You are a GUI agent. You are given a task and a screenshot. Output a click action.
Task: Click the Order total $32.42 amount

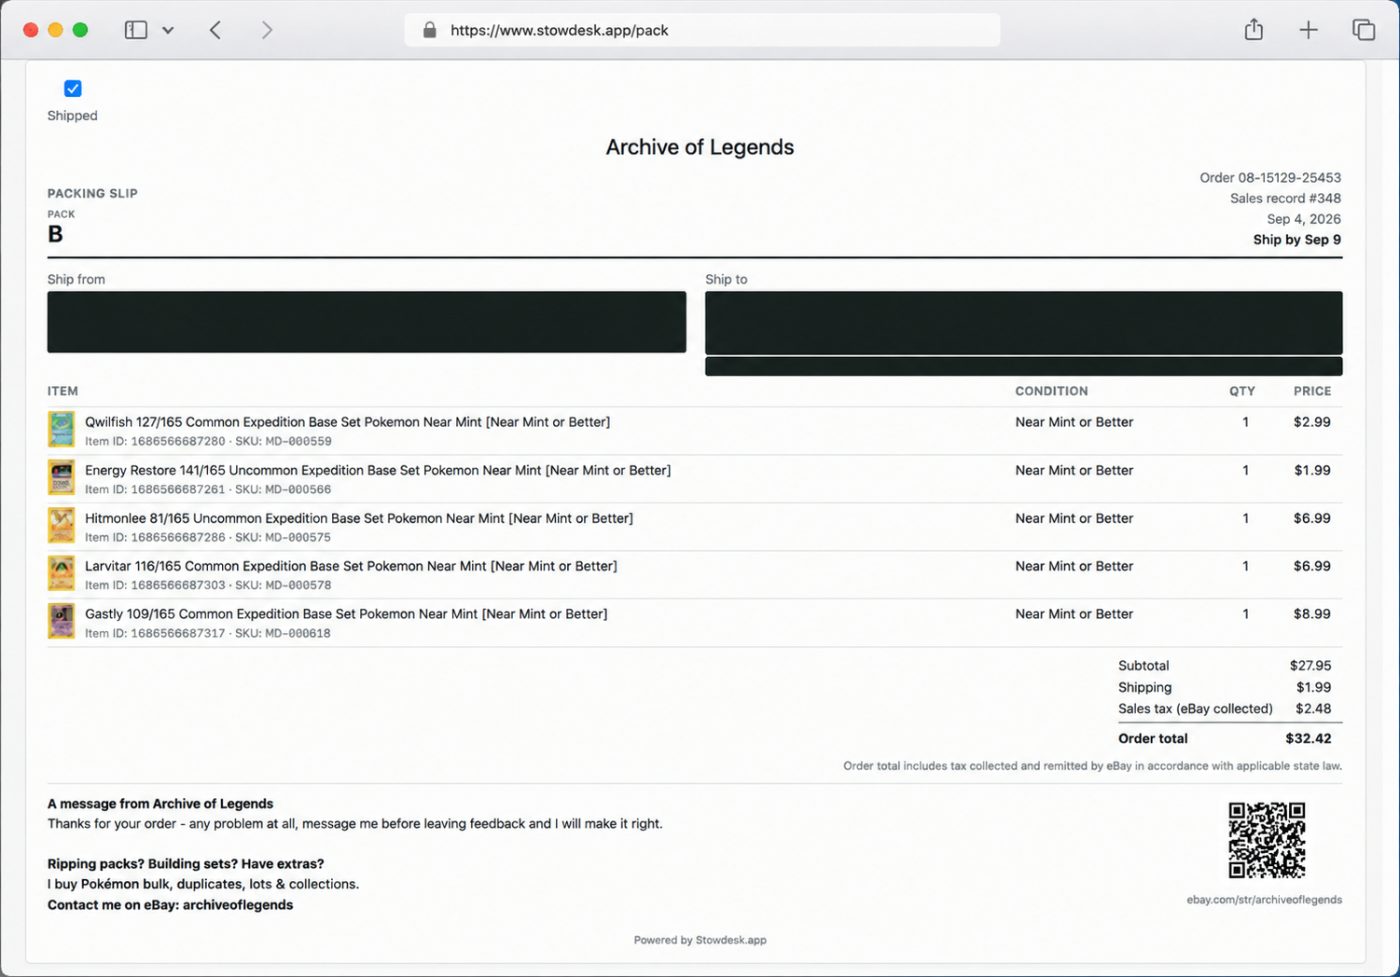(1308, 739)
